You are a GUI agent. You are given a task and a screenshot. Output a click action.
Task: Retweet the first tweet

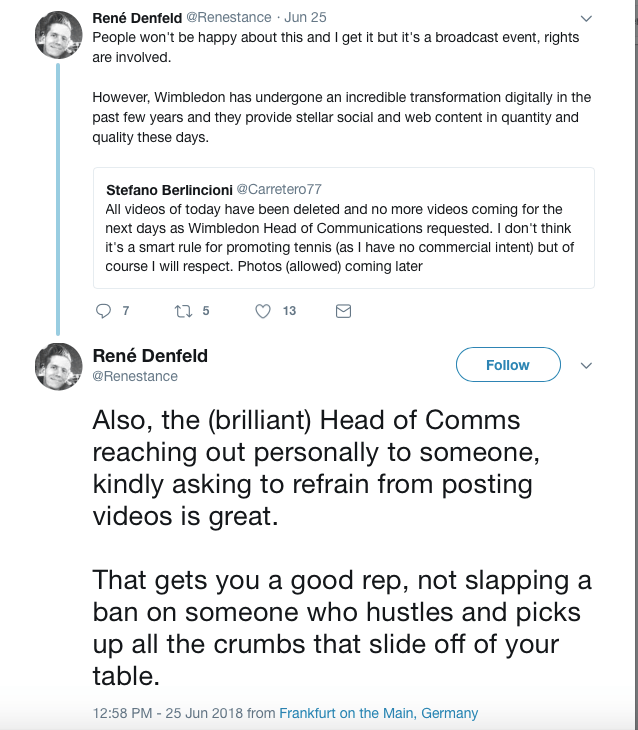pyautogui.click(x=182, y=311)
